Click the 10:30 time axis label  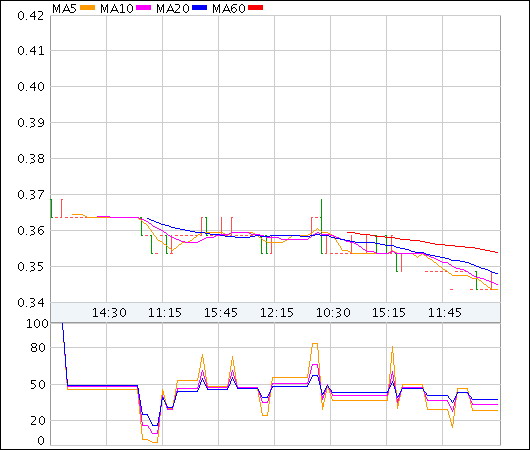coord(333,312)
